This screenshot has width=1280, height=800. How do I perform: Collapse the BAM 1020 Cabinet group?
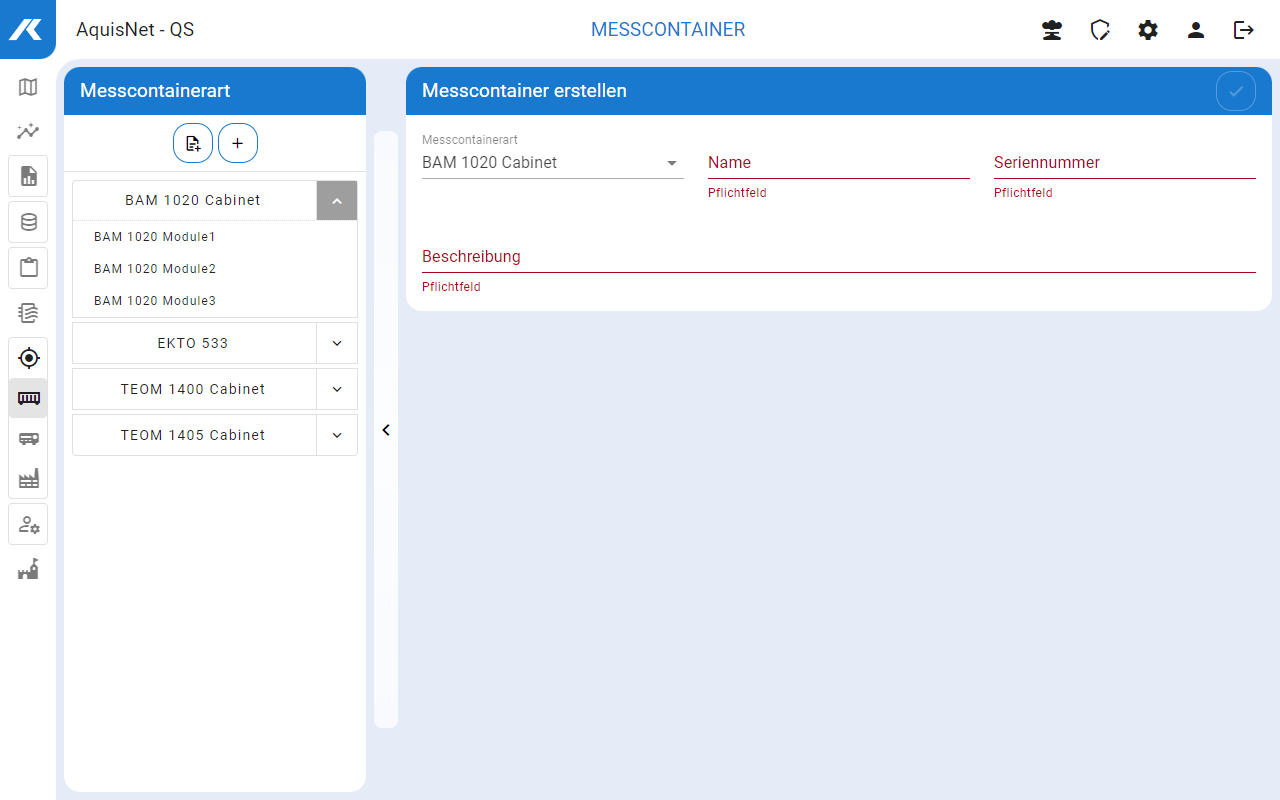(337, 201)
